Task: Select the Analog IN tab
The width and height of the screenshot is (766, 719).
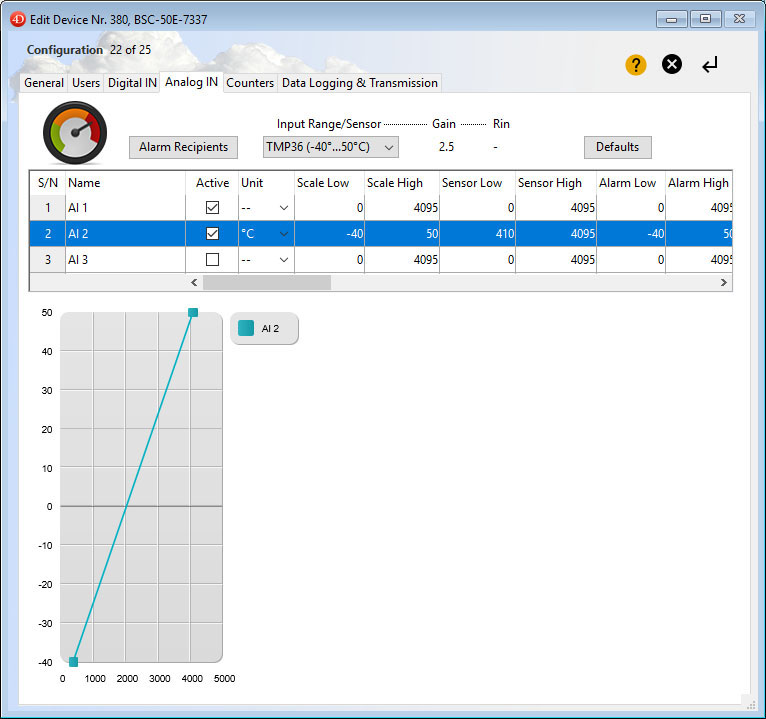Action: tap(192, 82)
